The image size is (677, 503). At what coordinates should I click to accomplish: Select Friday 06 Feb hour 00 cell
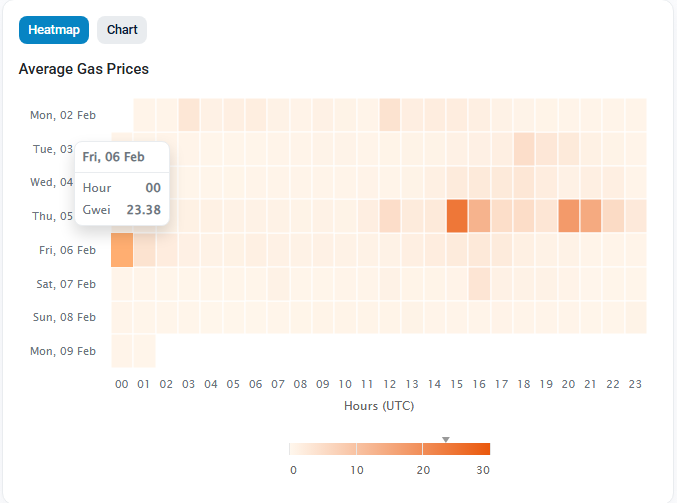point(122,250)
